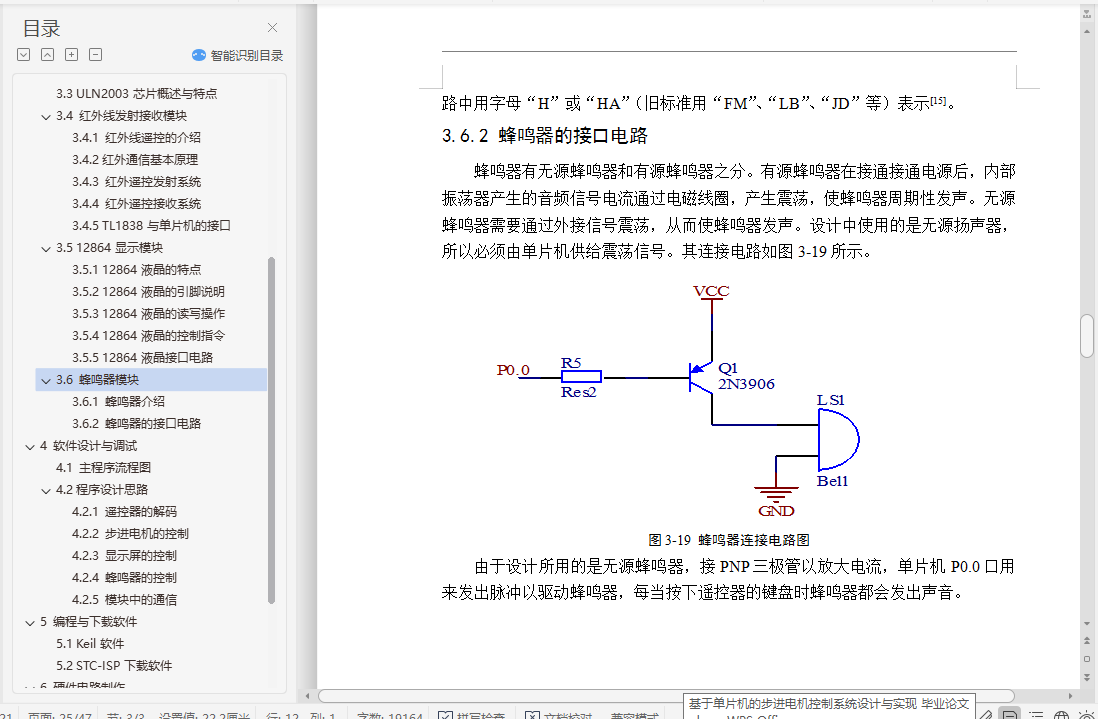This screenshot has width=1098, height=719.
Task: Select 3.5.5 12864 液晶接口电路
Action: [142, 357]
